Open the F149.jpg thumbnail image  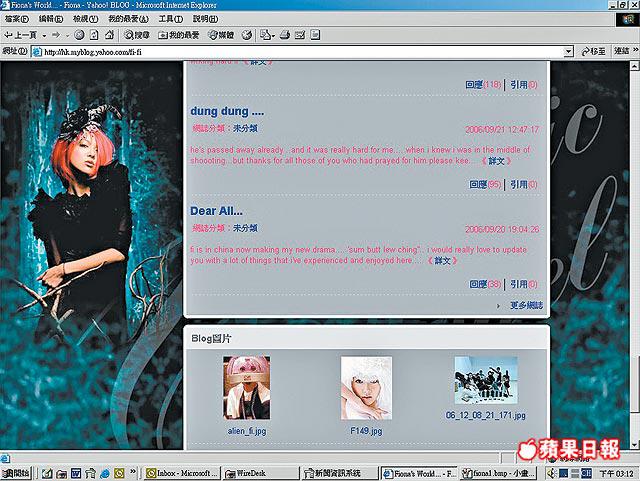pos(366,388)
